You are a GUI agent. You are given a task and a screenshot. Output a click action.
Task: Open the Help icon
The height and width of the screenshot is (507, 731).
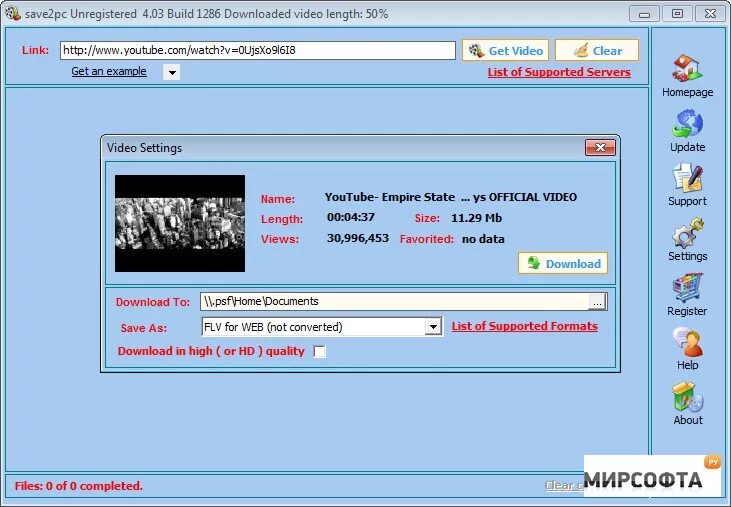click(x=687, y=342)
